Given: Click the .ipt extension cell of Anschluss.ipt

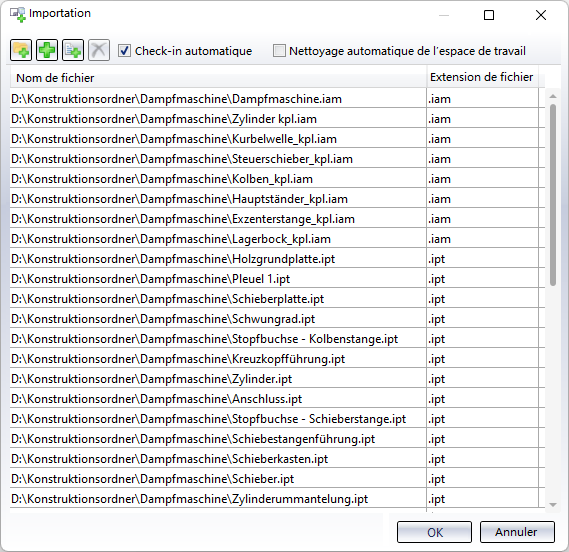Looking at the screenshot, I should (482, 398).
